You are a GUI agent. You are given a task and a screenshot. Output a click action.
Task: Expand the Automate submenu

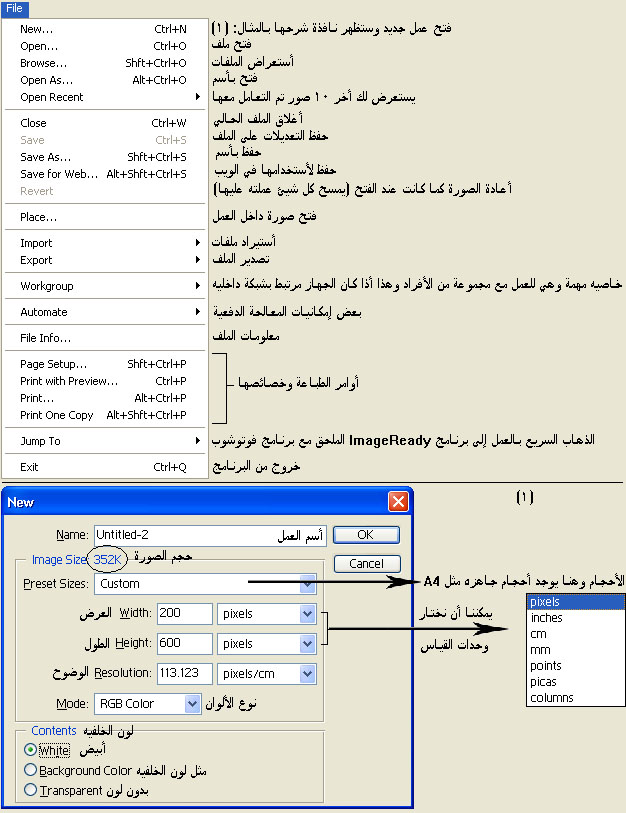[x=104, y=312]
